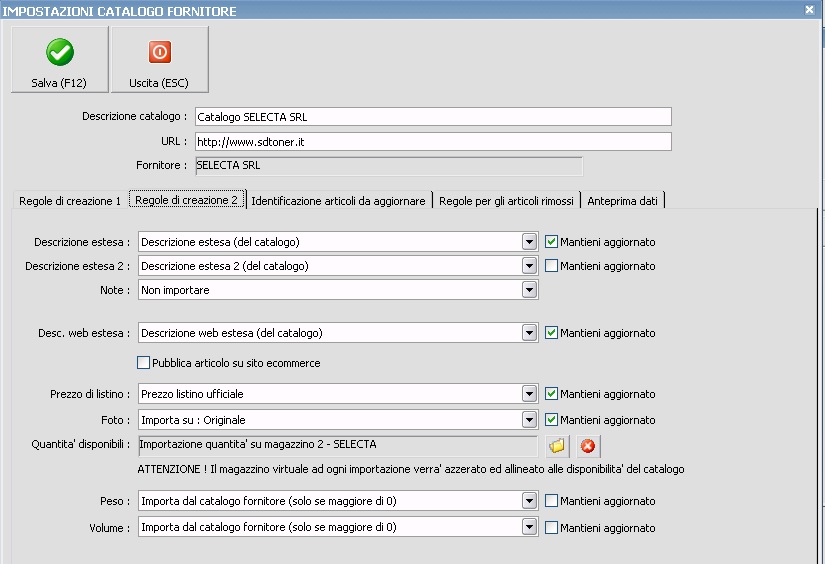The height and width of the screenshot is (564, 825).
Task: Expand the Descrizione estesa 2 dropdown
Action: [x=529, y=266]
